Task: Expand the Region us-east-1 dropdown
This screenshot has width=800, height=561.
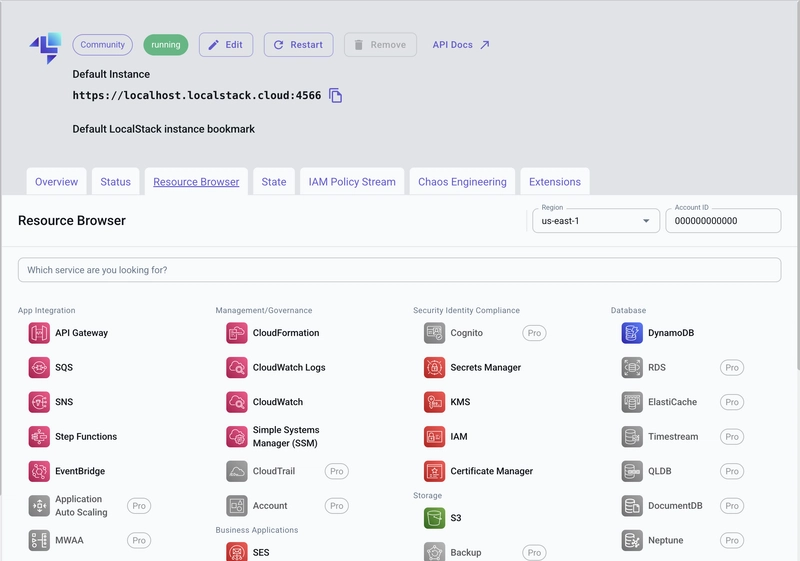Action: (596, 221)
